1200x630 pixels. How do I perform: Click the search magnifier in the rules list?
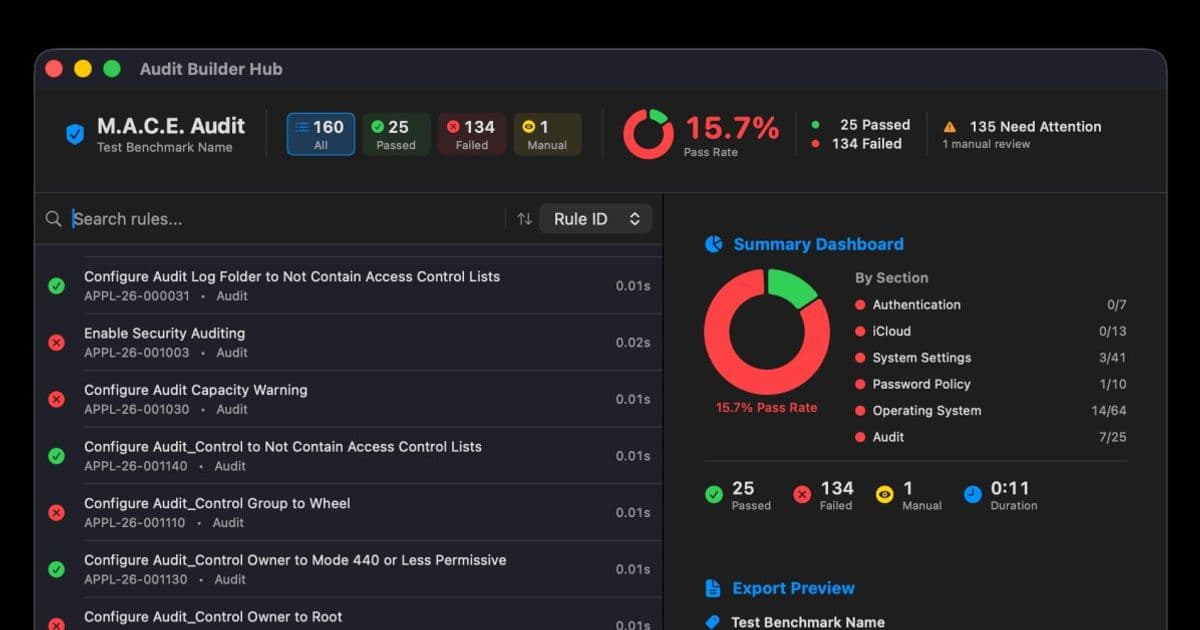53,218
